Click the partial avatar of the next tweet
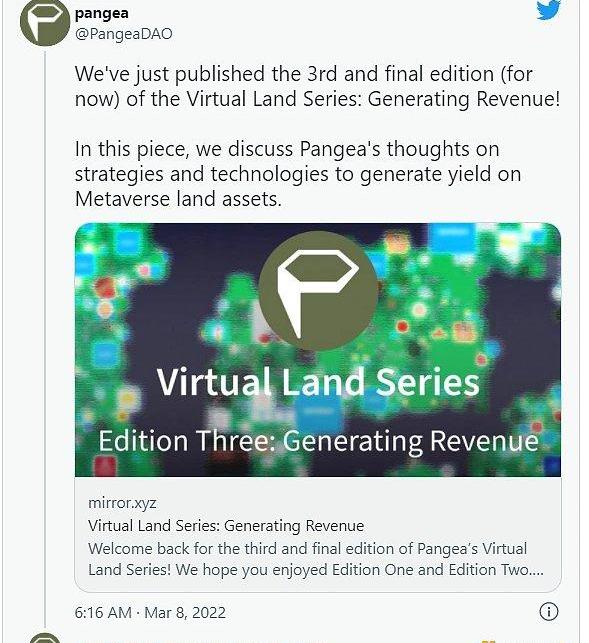The image size is (589, 643). pos(45,638)
